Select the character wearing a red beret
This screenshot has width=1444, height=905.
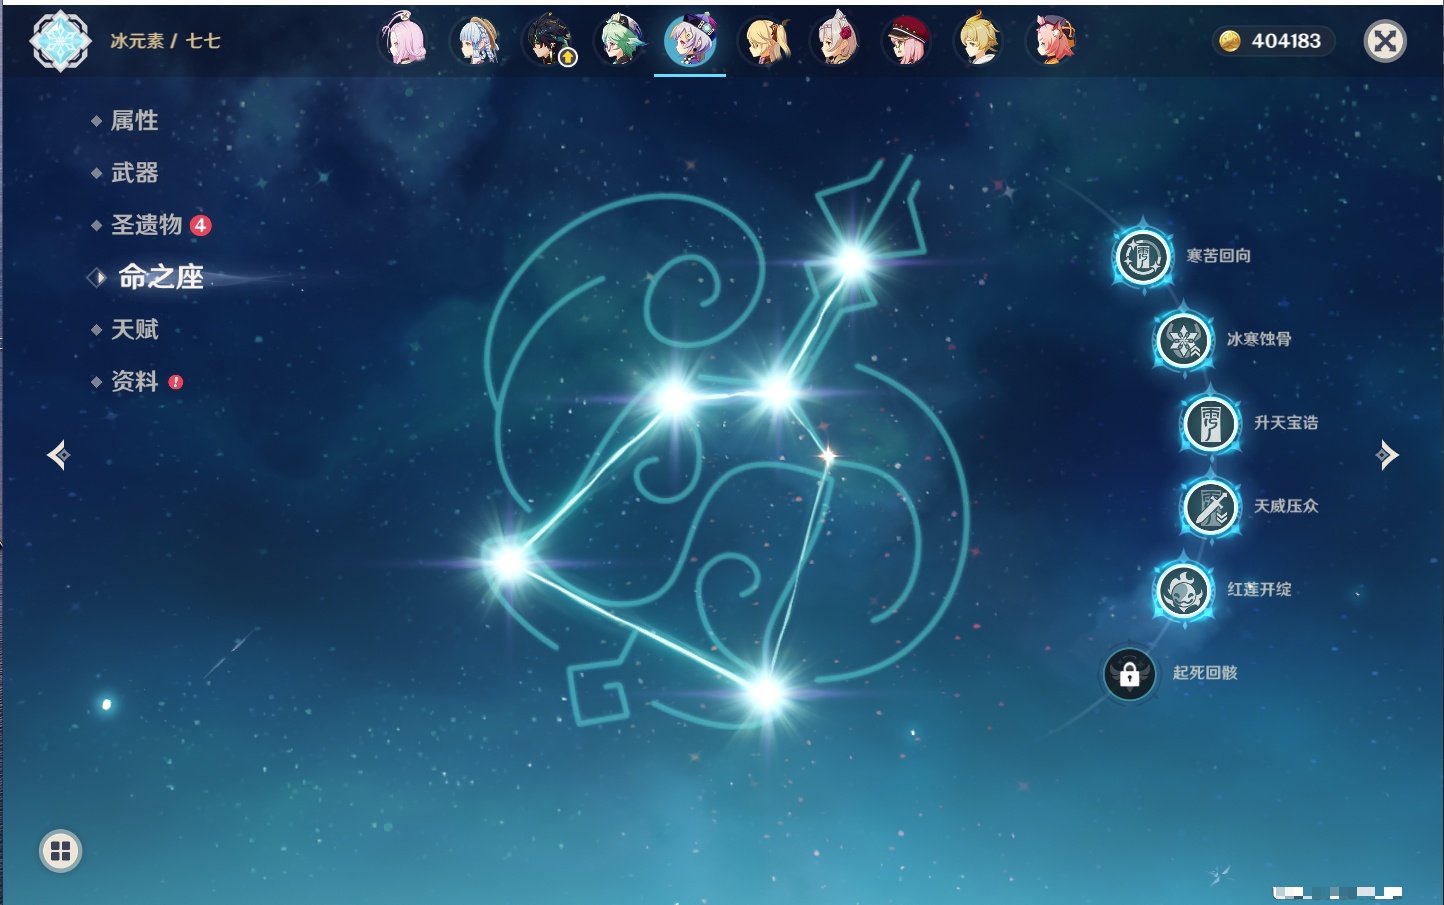click(908, 41)
